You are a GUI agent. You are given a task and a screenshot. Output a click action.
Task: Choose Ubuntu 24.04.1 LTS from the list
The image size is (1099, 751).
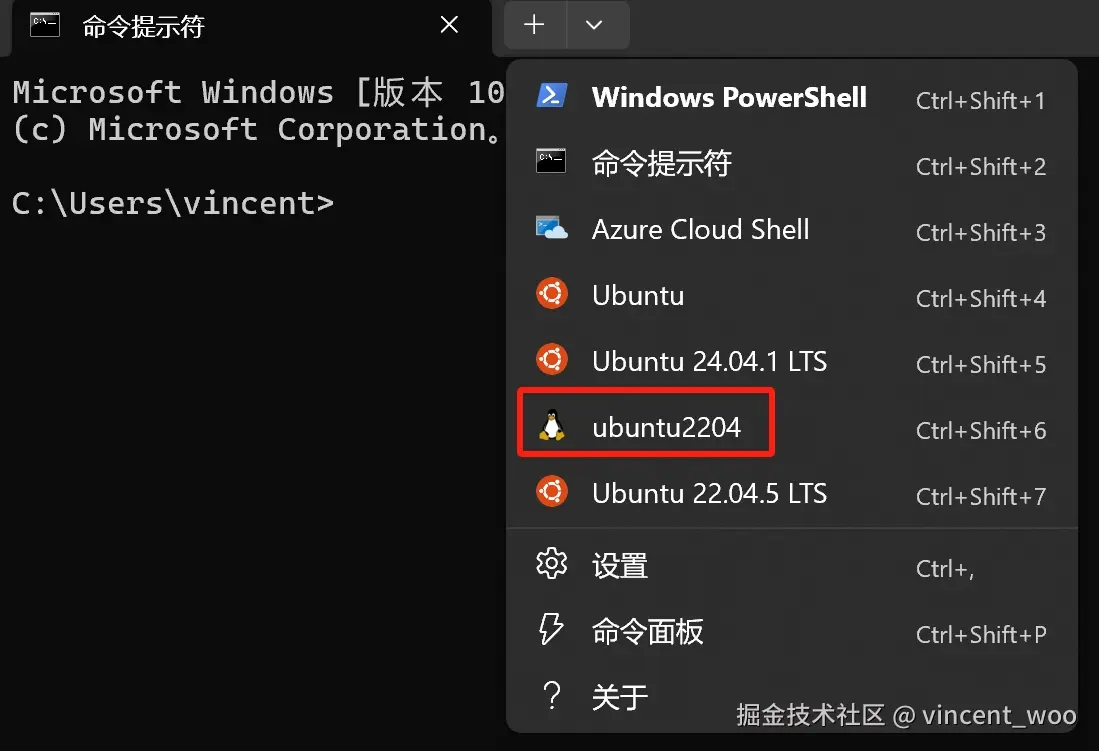[709, 361]
